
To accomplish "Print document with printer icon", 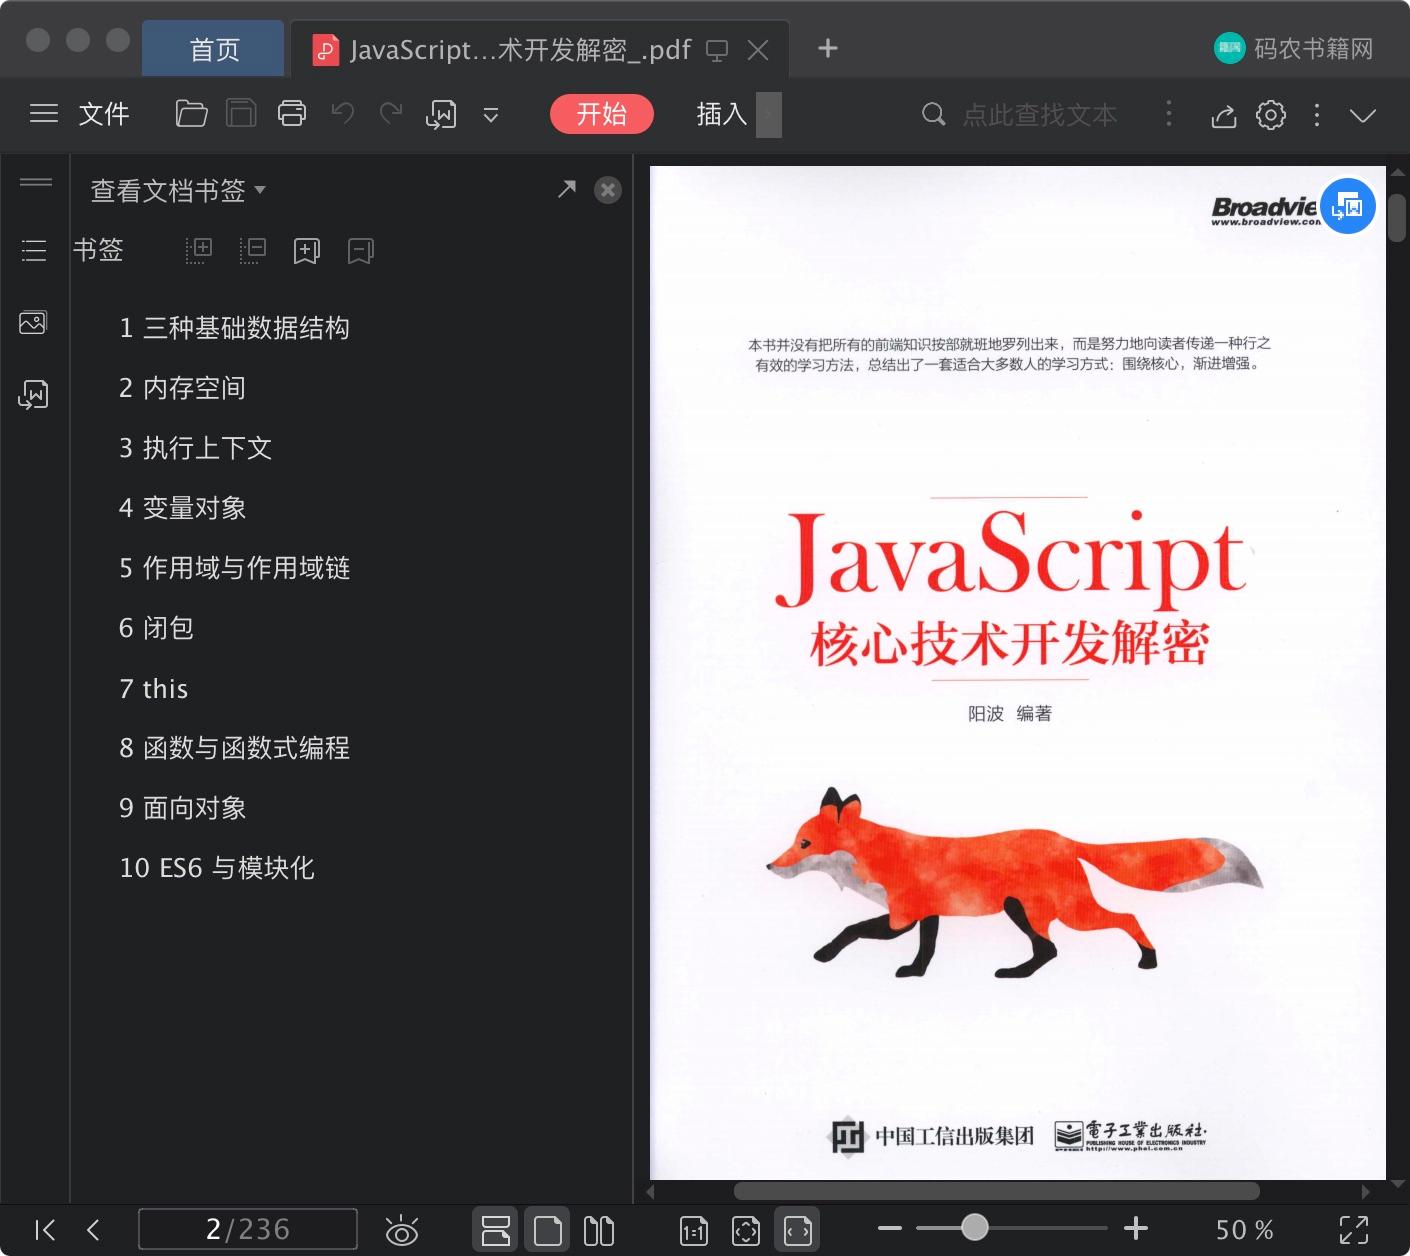I will pyautogui.click(x=292, y=114).
